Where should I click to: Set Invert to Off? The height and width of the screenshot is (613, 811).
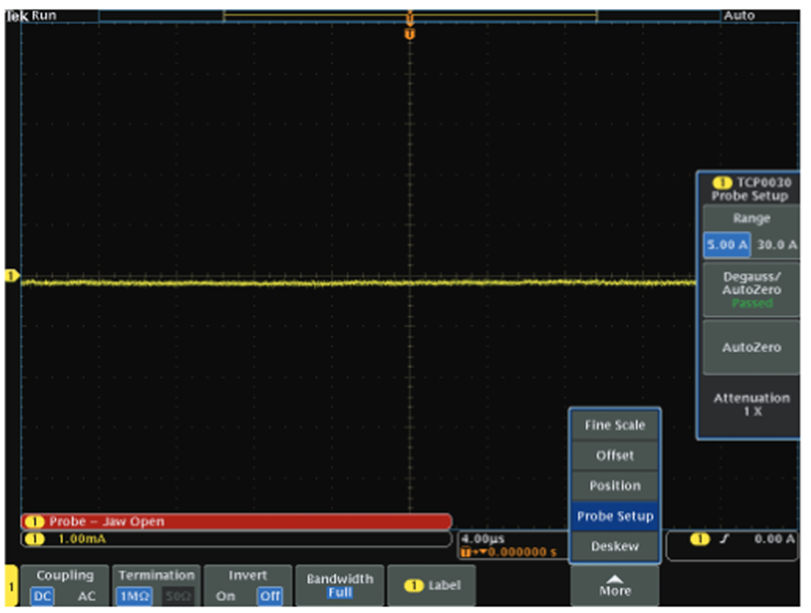pyautogui.click(x=269, y=594)
